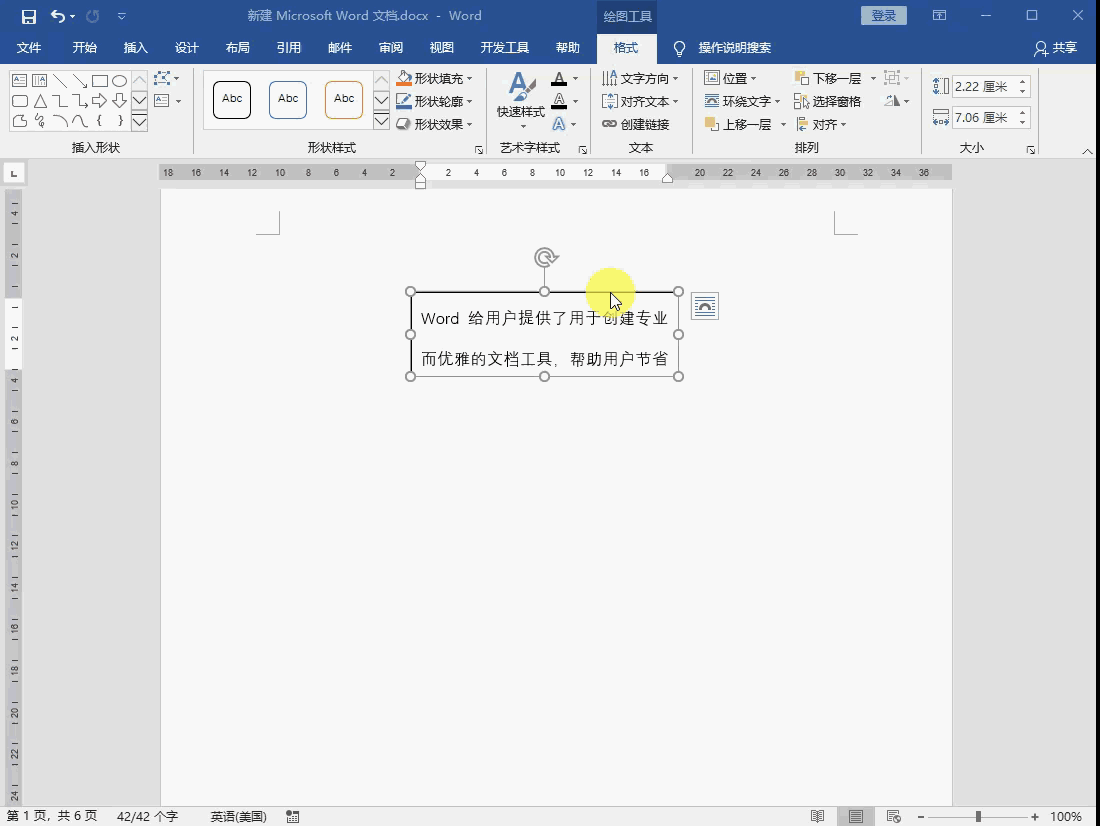Pick the right brace shape
1100x826 pixels.
(120, 121)
